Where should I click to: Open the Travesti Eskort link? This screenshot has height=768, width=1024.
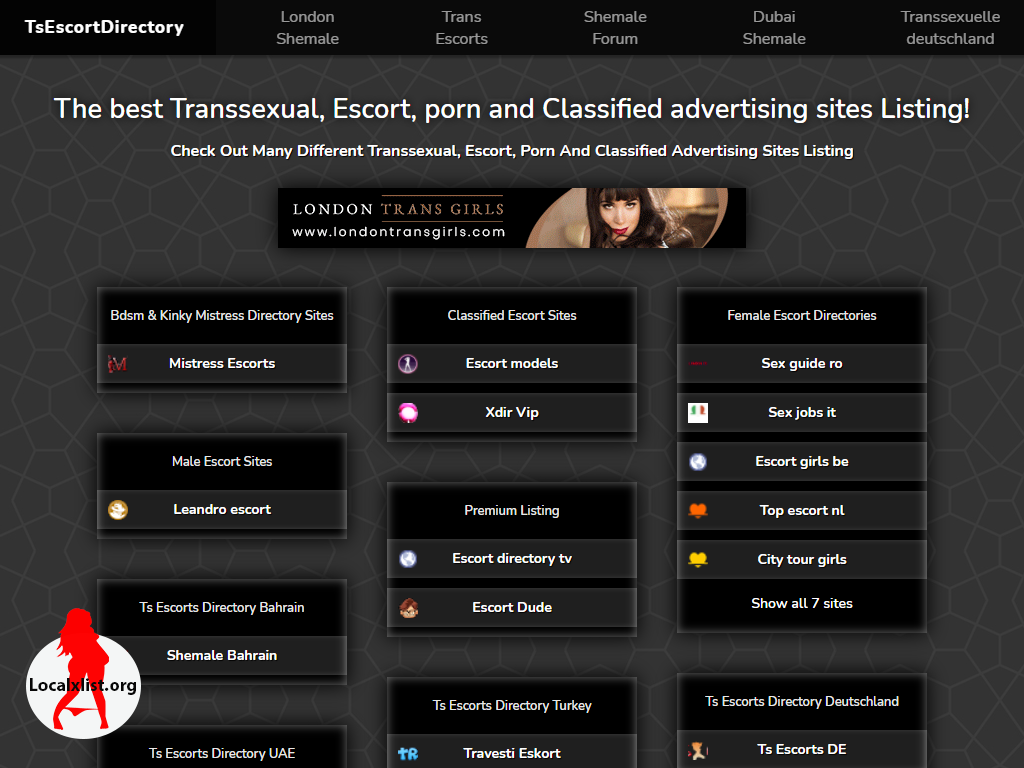(512, 752)
